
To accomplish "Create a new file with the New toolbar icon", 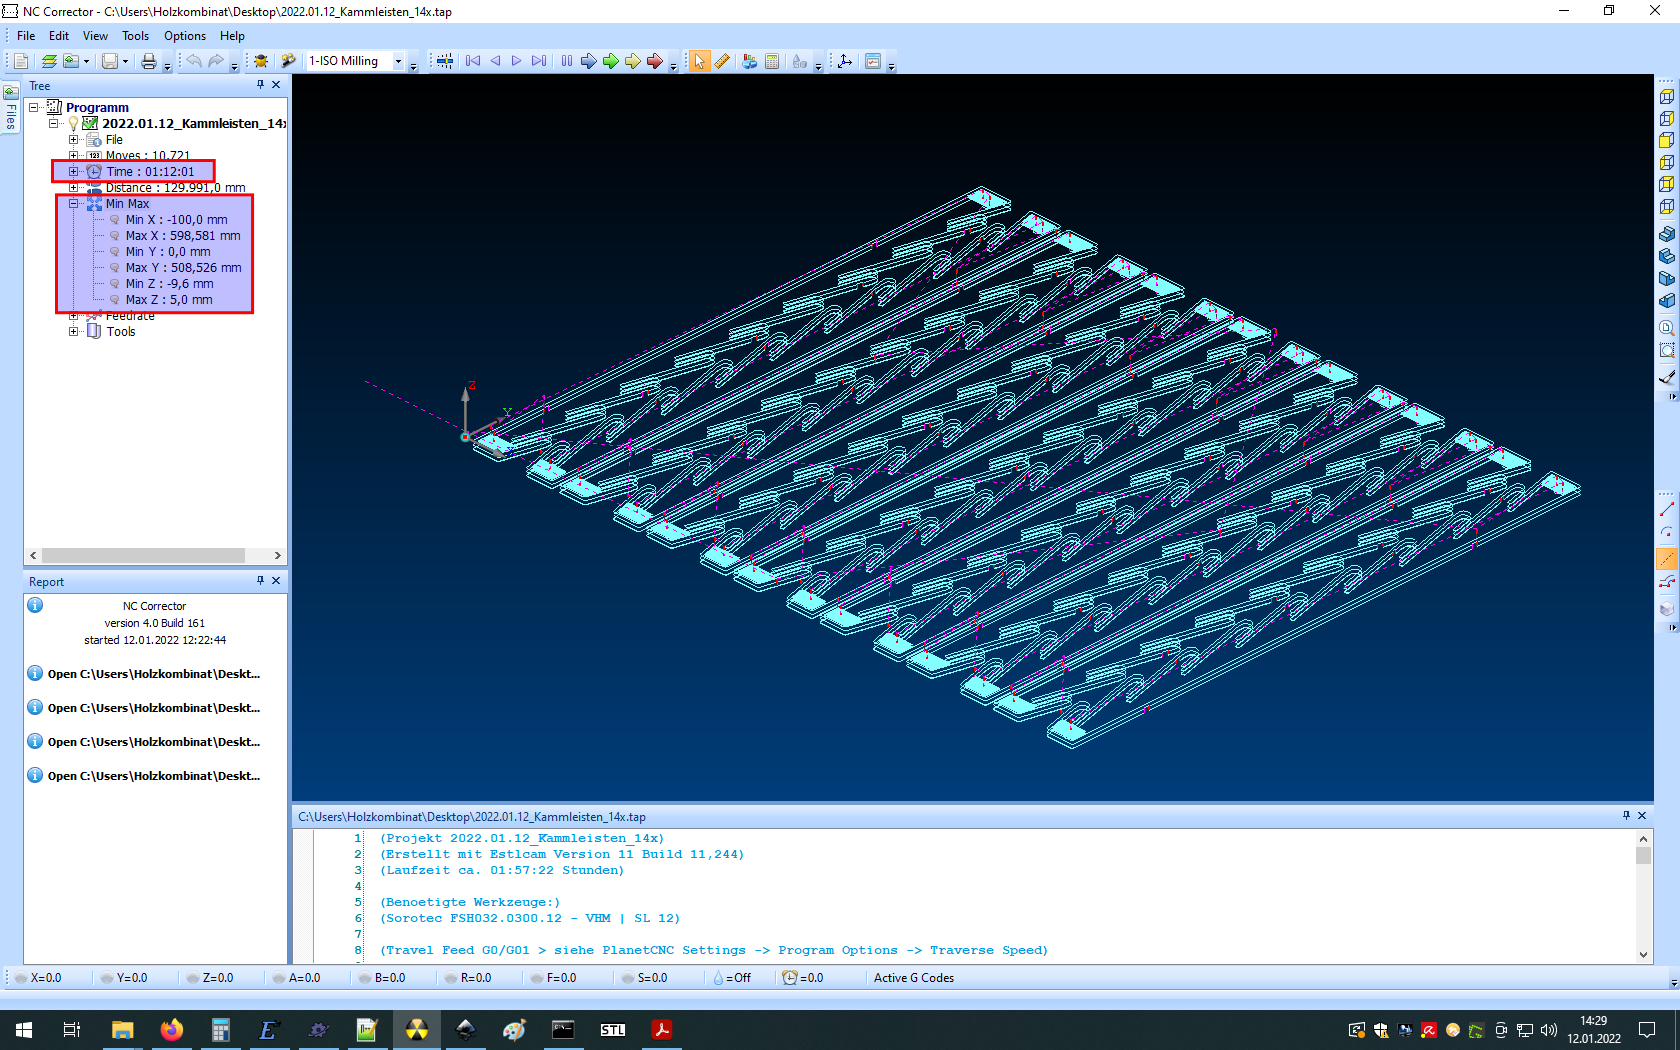I will pyautogui.click(x=21, y=61).
